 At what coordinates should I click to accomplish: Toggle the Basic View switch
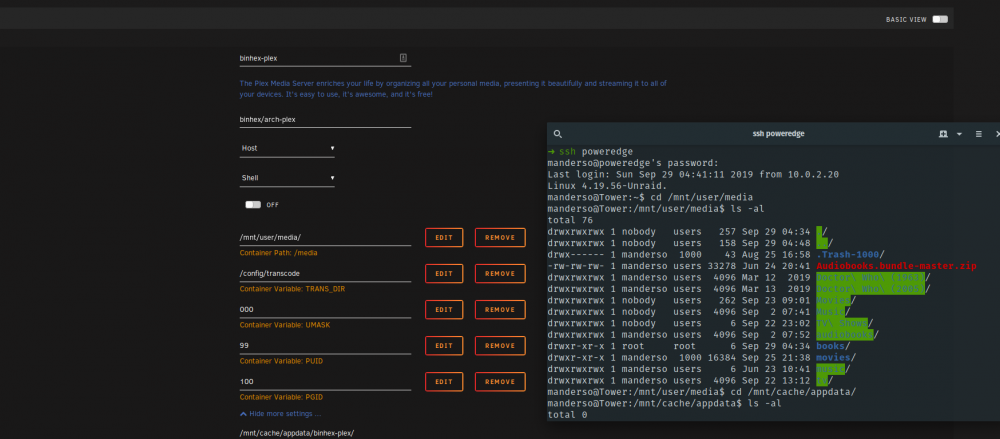coord(939,20)
